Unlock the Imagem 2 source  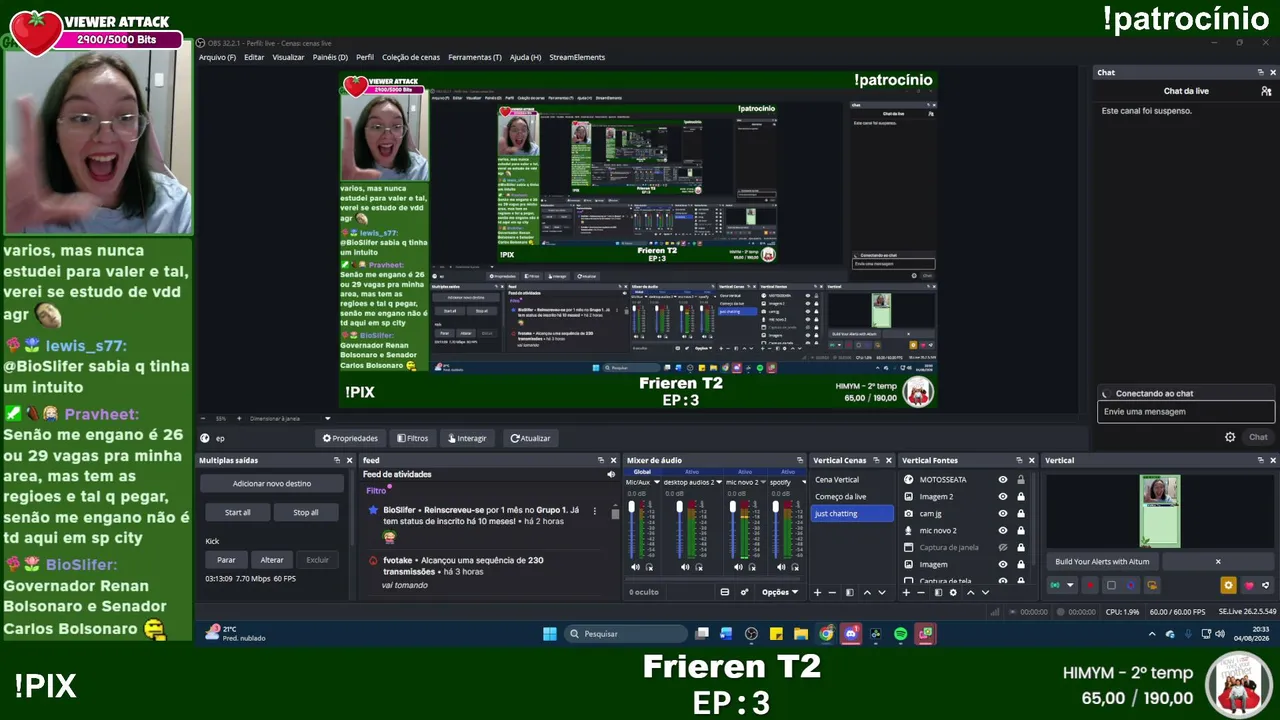pyautogui.click(x=1021, y=497)
